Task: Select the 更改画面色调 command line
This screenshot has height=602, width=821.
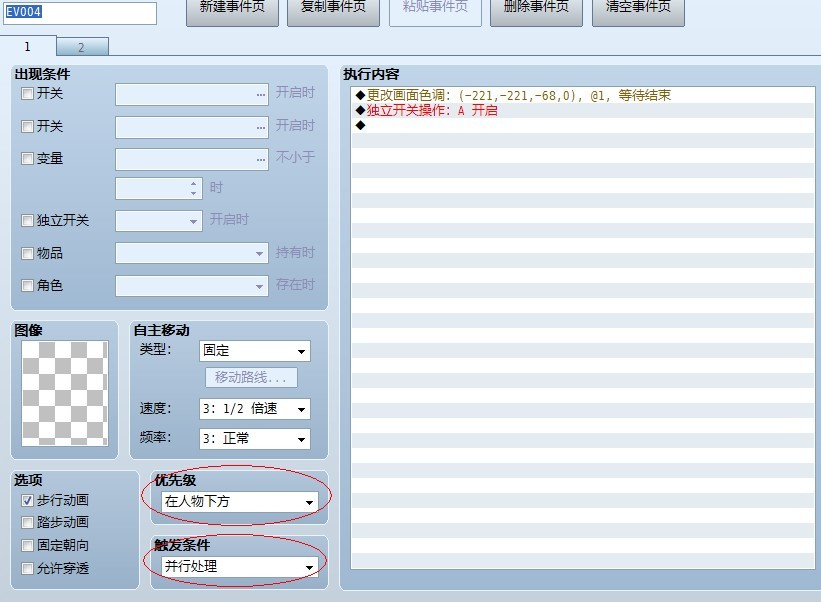Action: pyautogui.click(x=583, y=95)
